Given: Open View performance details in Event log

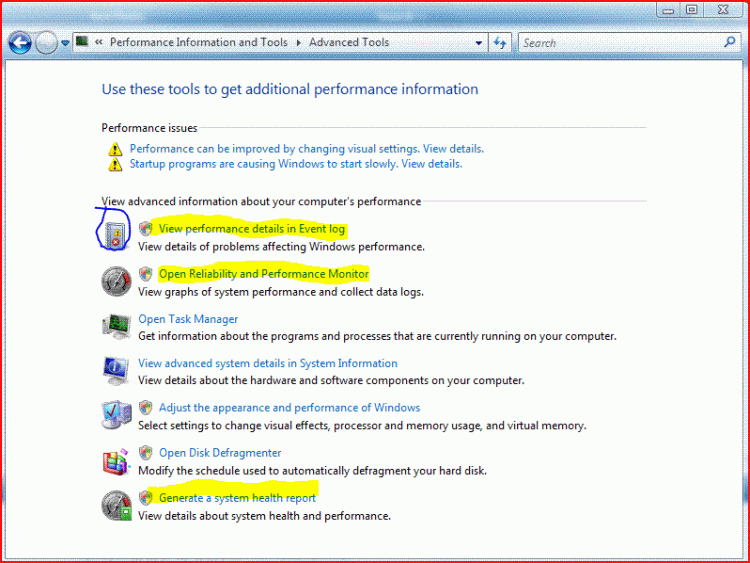Looking at the screenshot, I should [x=252, y=229].
